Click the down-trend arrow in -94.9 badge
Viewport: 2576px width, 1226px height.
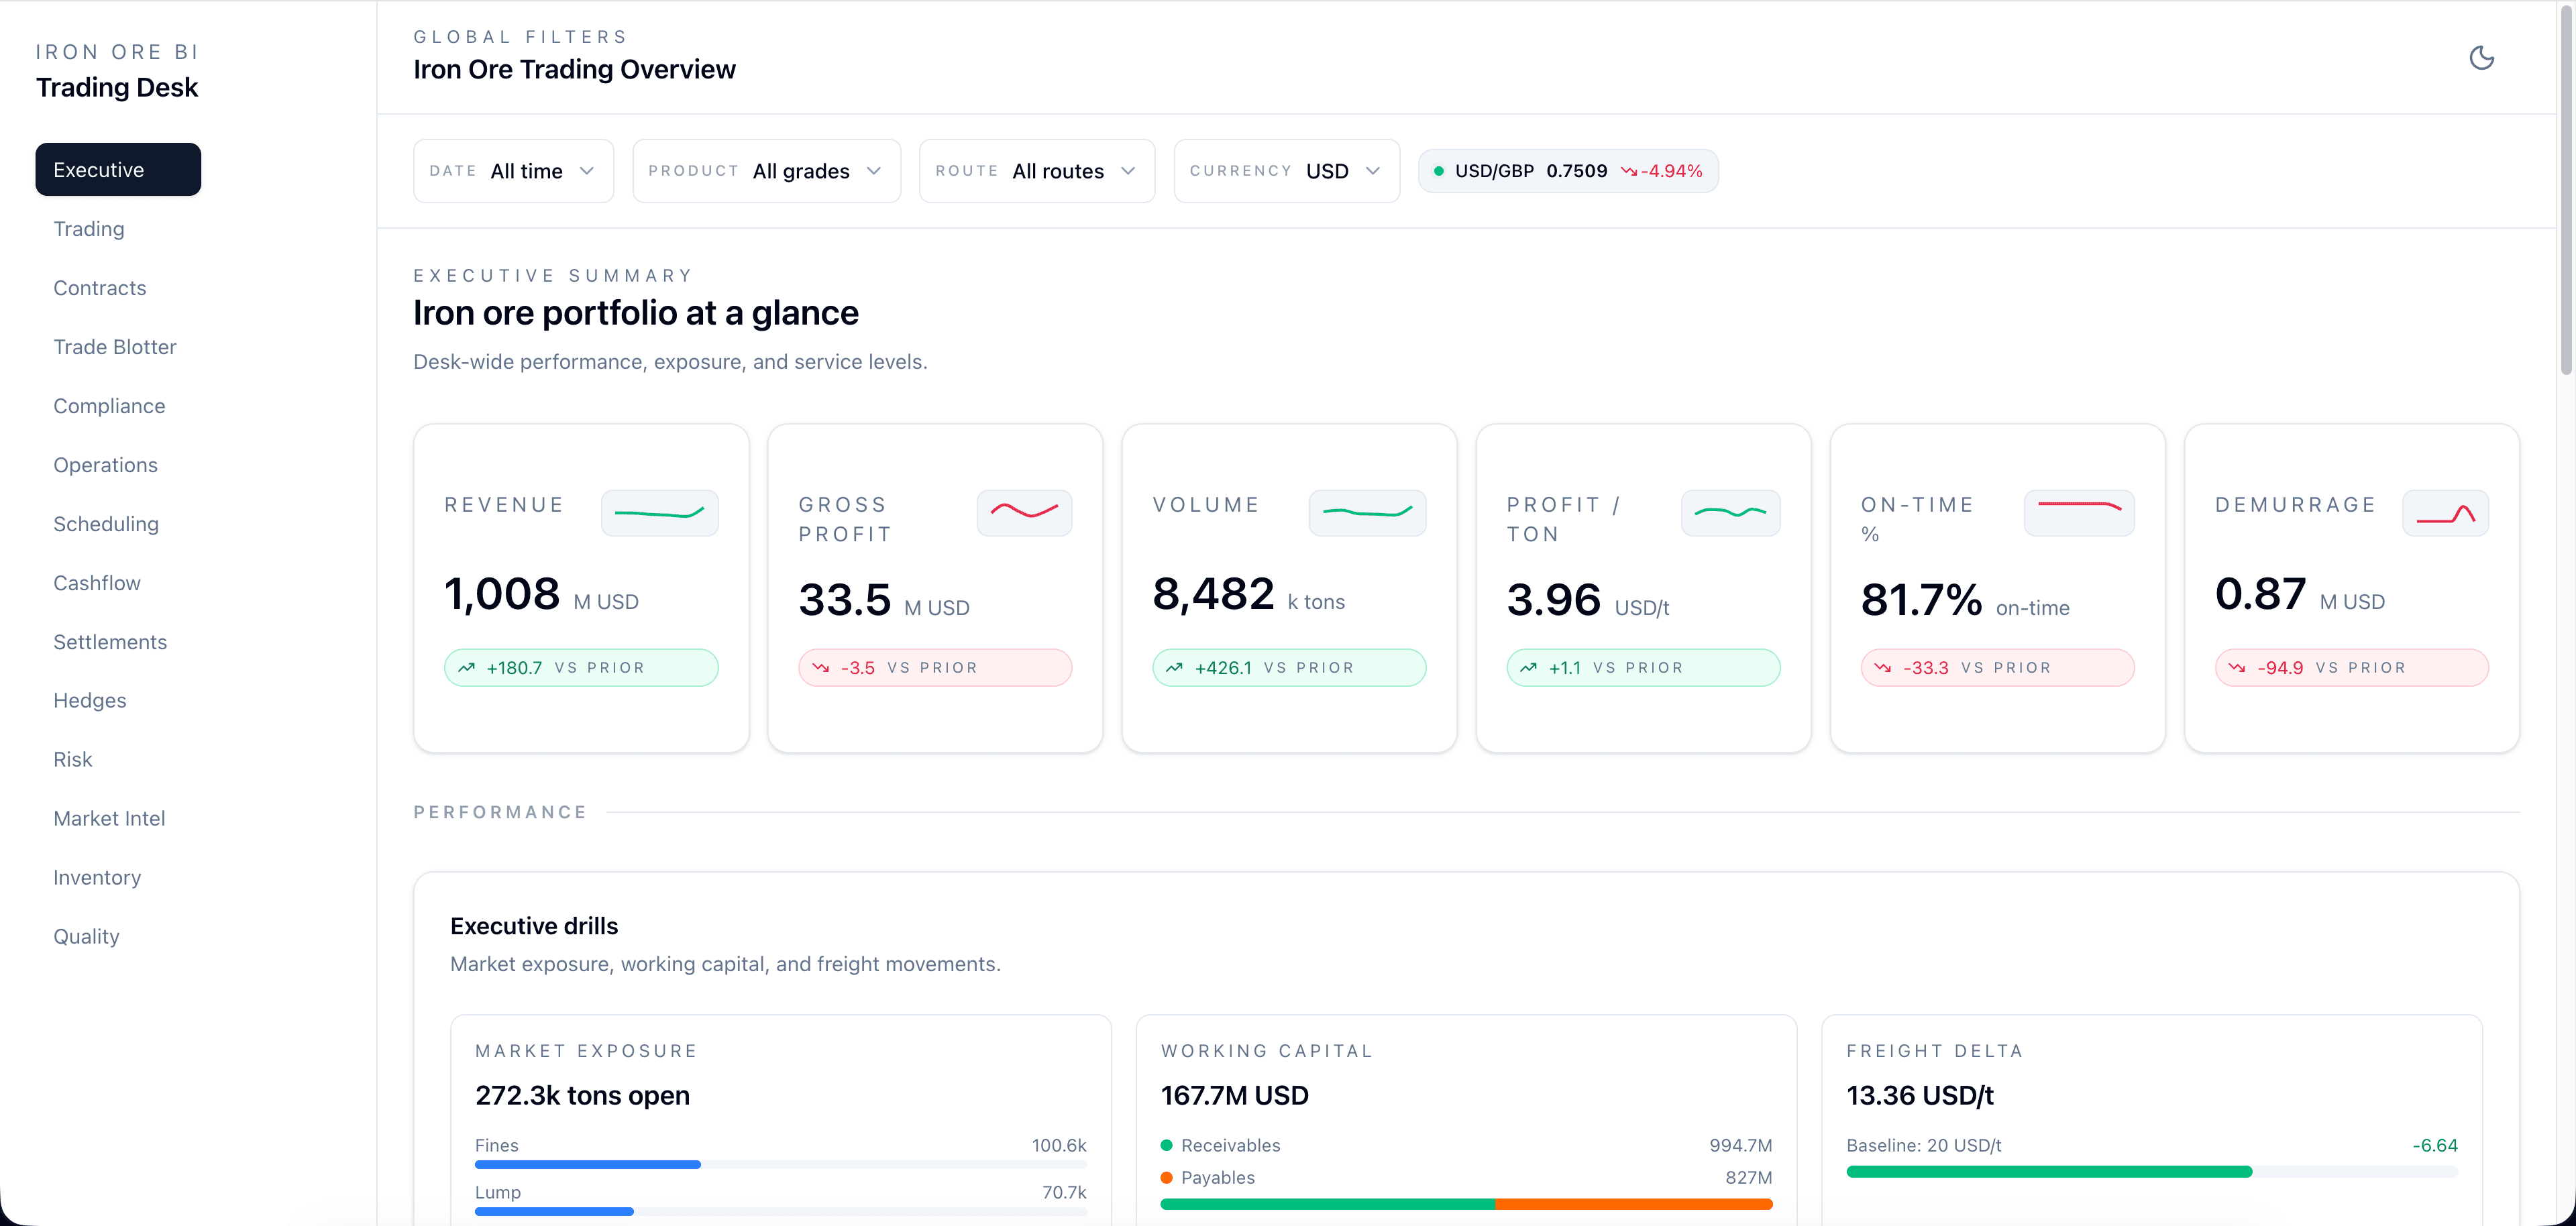[2237, 668]
